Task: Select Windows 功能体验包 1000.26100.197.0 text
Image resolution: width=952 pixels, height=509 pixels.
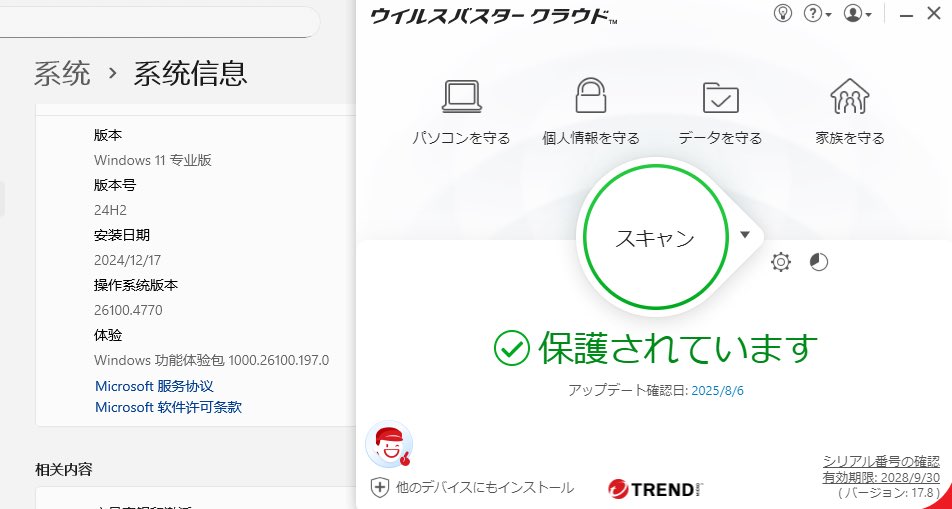Action: 211,360
